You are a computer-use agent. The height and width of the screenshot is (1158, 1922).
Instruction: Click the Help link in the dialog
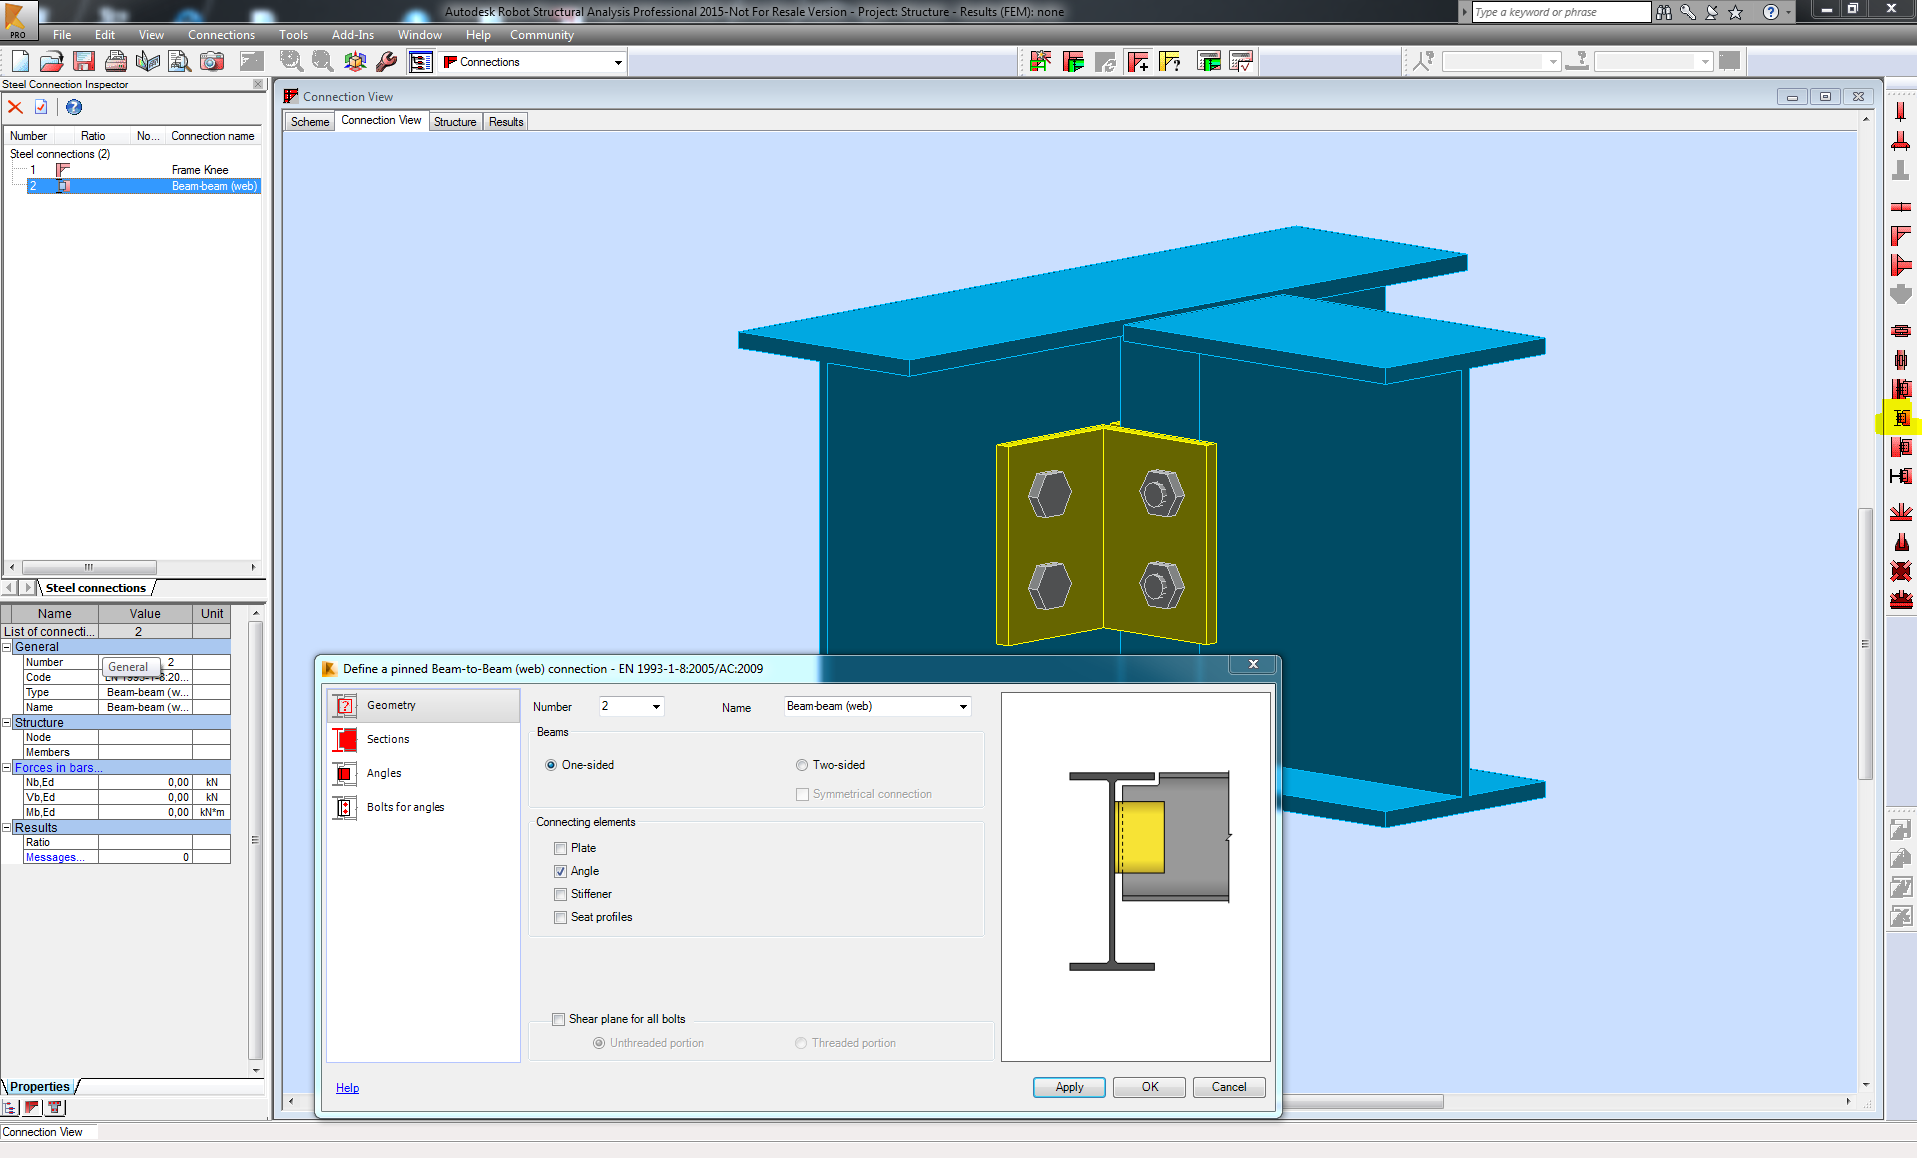(x=347, y=1087)
